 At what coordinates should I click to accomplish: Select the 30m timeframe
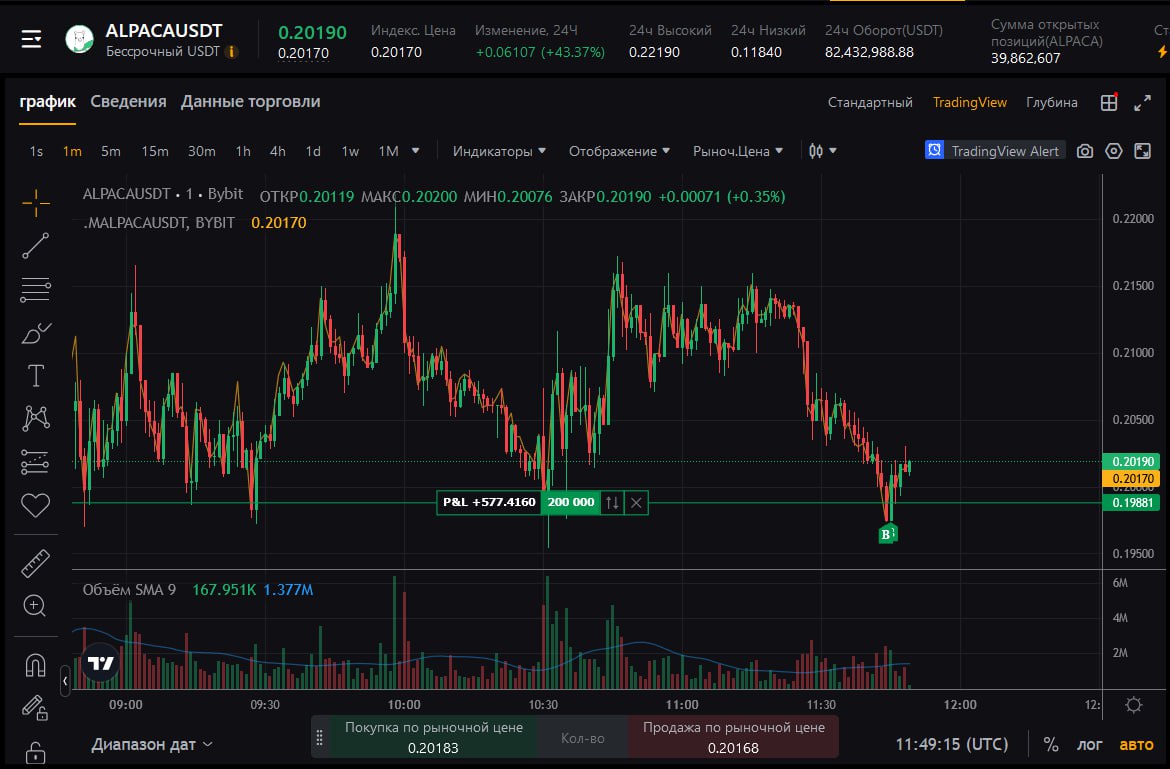201,151
